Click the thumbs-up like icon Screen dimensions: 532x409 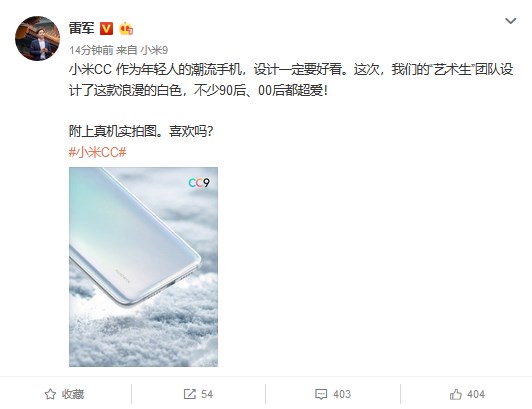click(x=456, y=394)
